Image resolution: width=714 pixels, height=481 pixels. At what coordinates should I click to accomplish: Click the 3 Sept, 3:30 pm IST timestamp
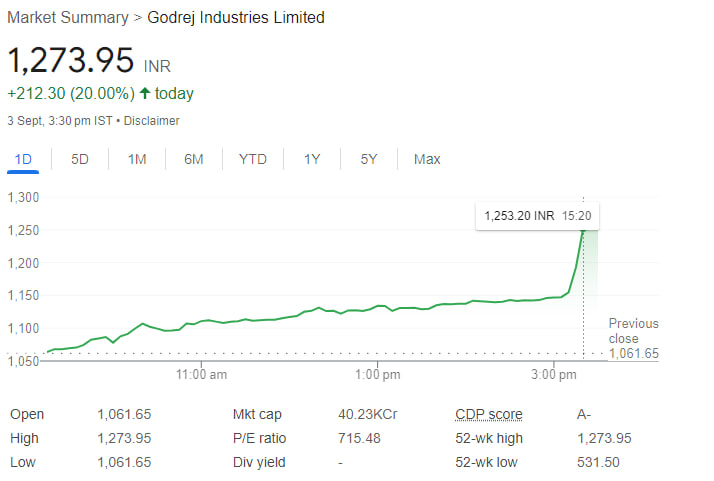(60, 121)
